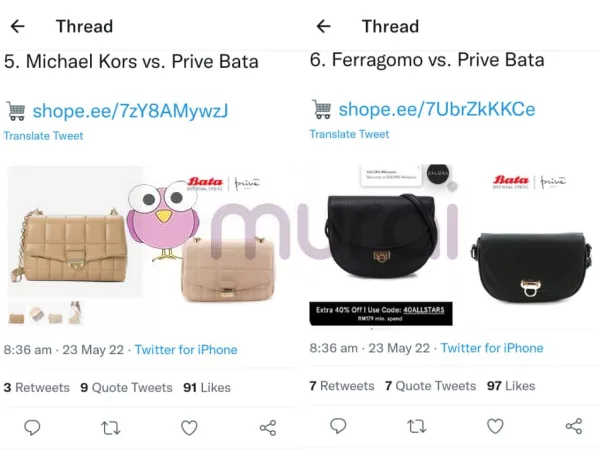Go back from the left Thread view

pyautogui.click(x=18, y=26)
